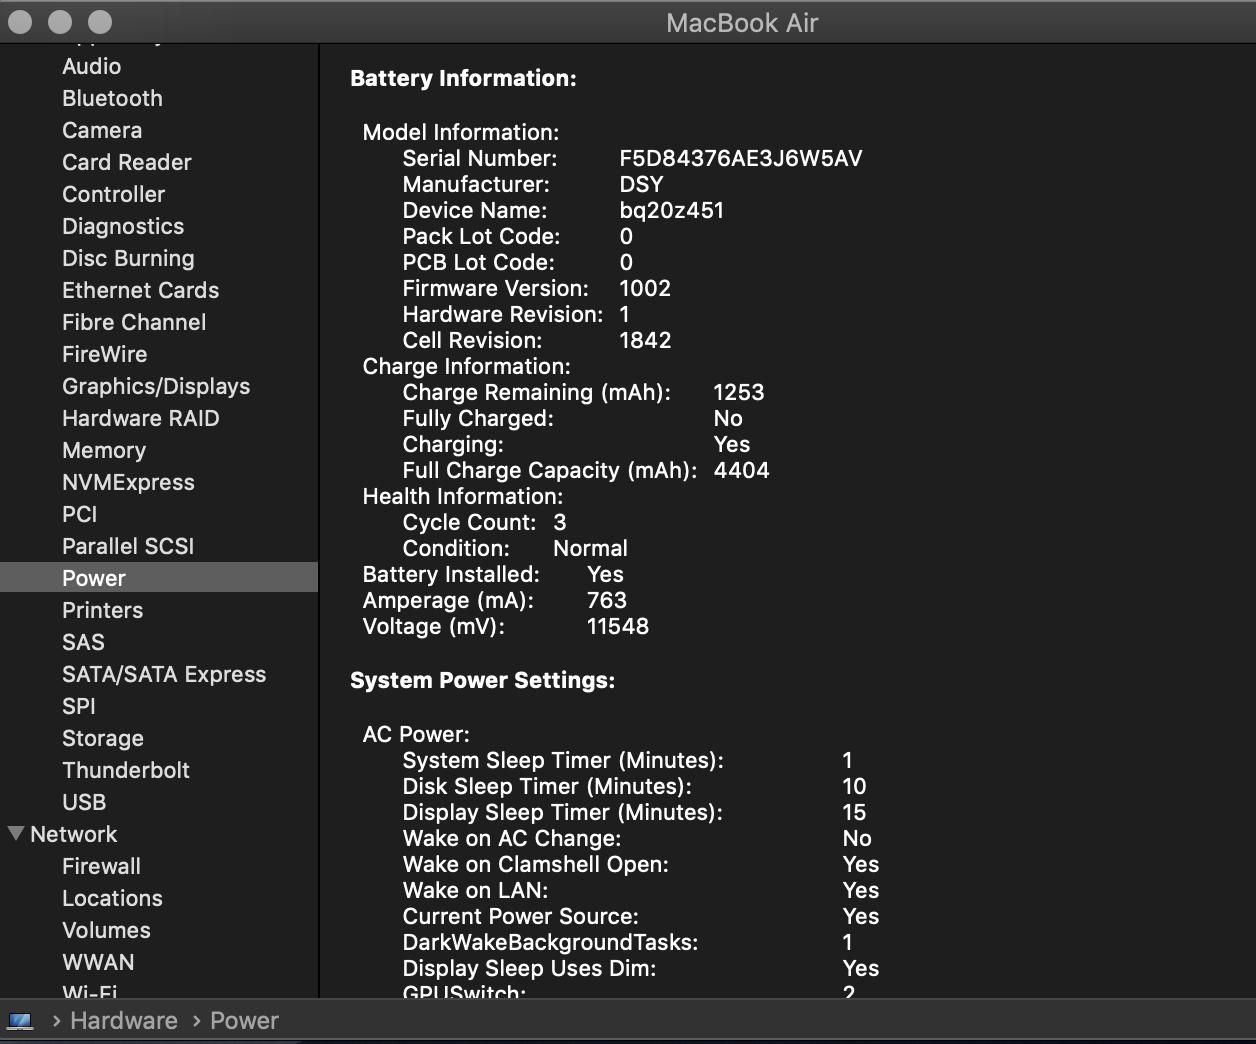This screenshot has width=1256, height=1044.
Task: Open the PCI section
Action: pyautogui.click(x=80, y=514)
